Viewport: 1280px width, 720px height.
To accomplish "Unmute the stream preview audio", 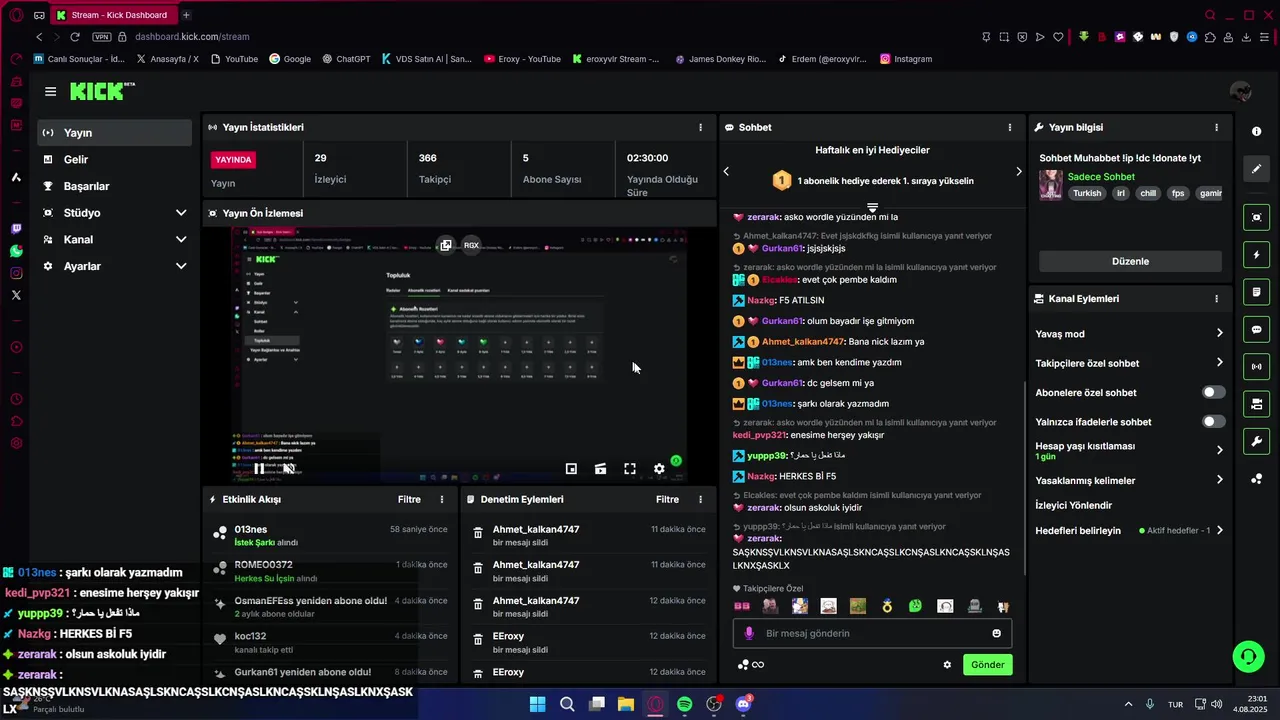I will point(288,468).
